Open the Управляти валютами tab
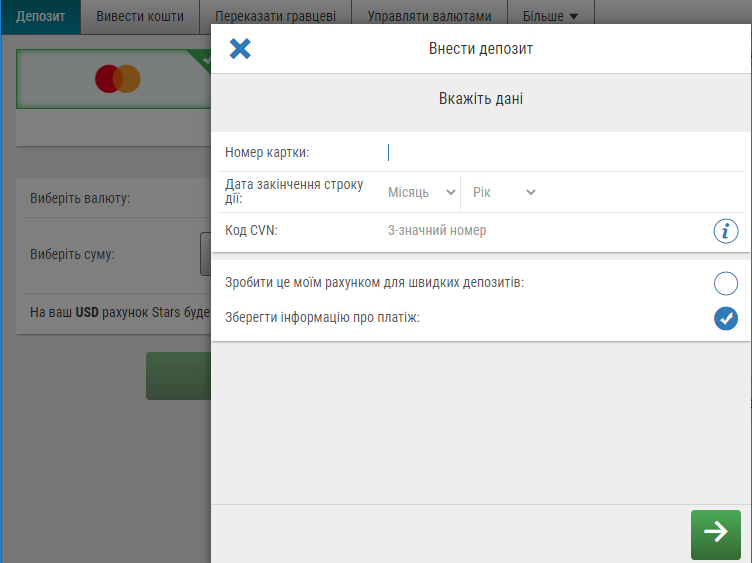 point(429,16)
